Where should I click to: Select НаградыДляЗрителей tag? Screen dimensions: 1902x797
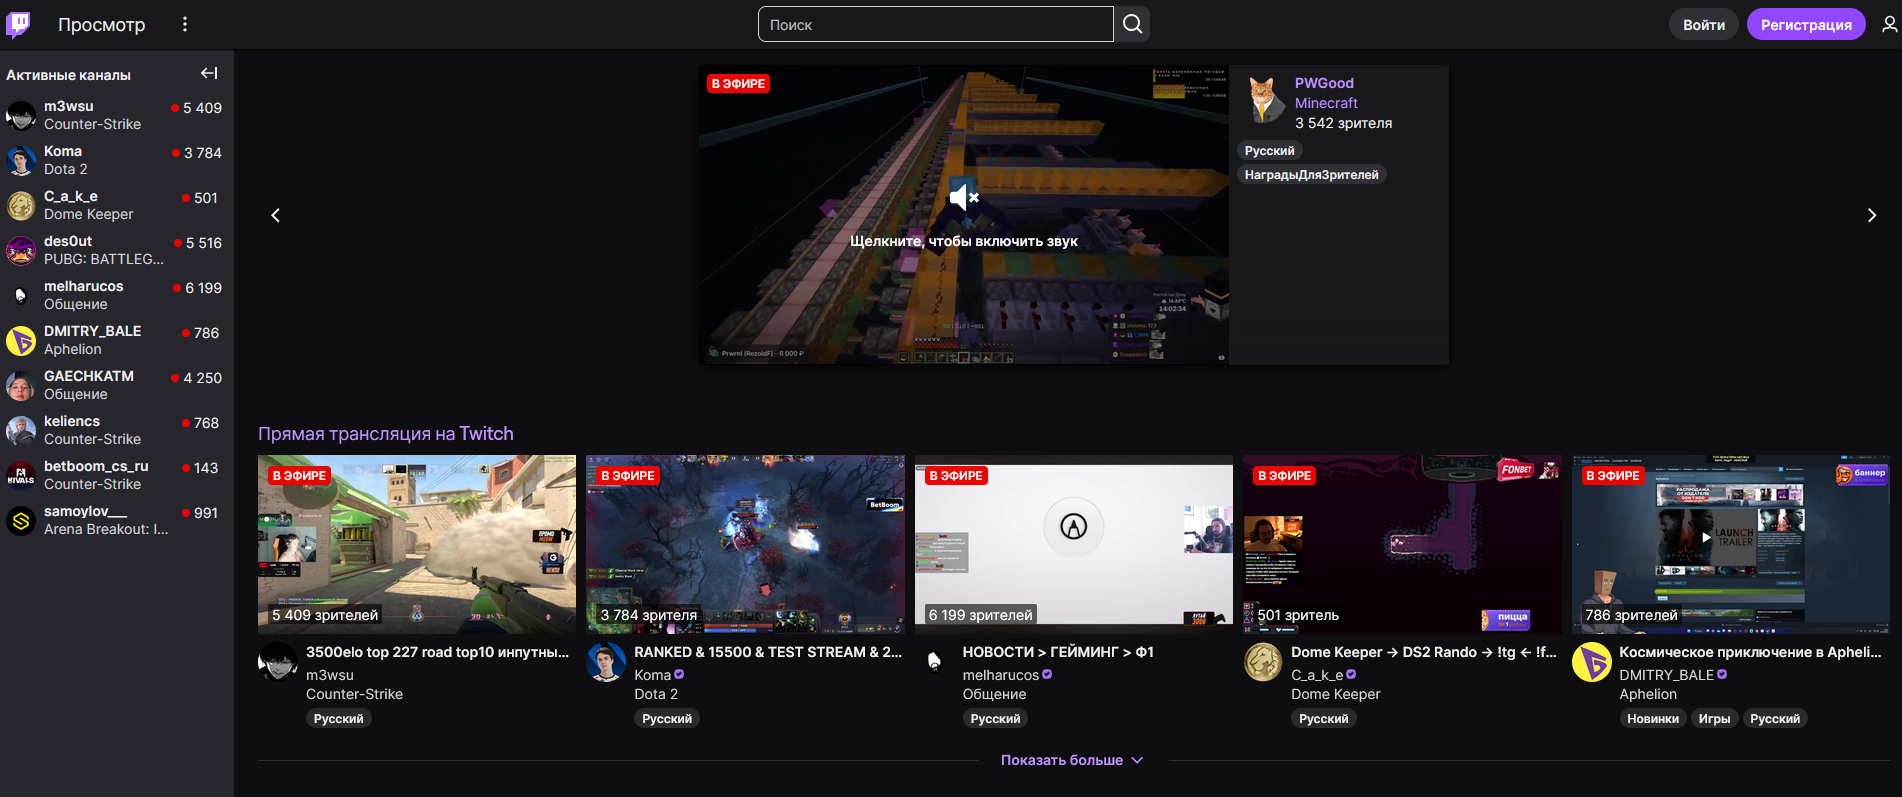tap(1311, 175)
